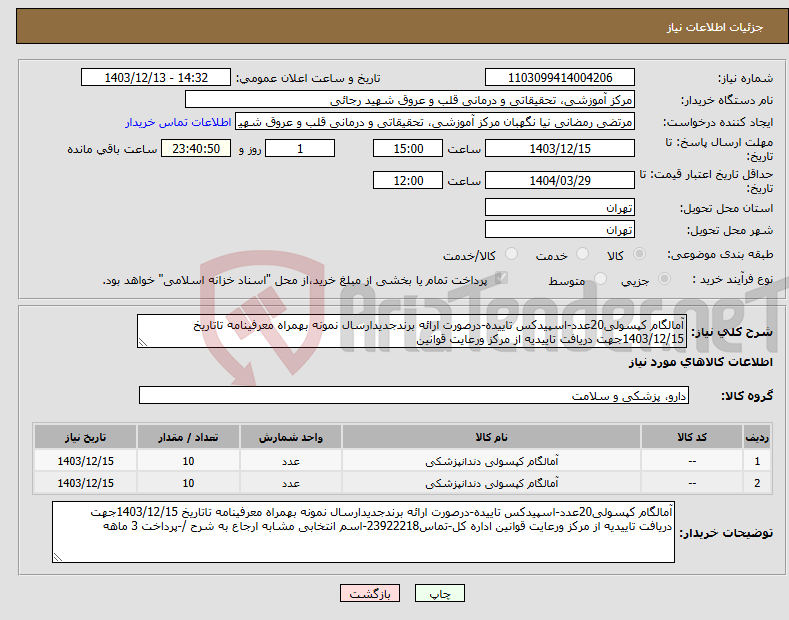
Task: Click unit عدد in row 2
Action: (x=291, y=483)
